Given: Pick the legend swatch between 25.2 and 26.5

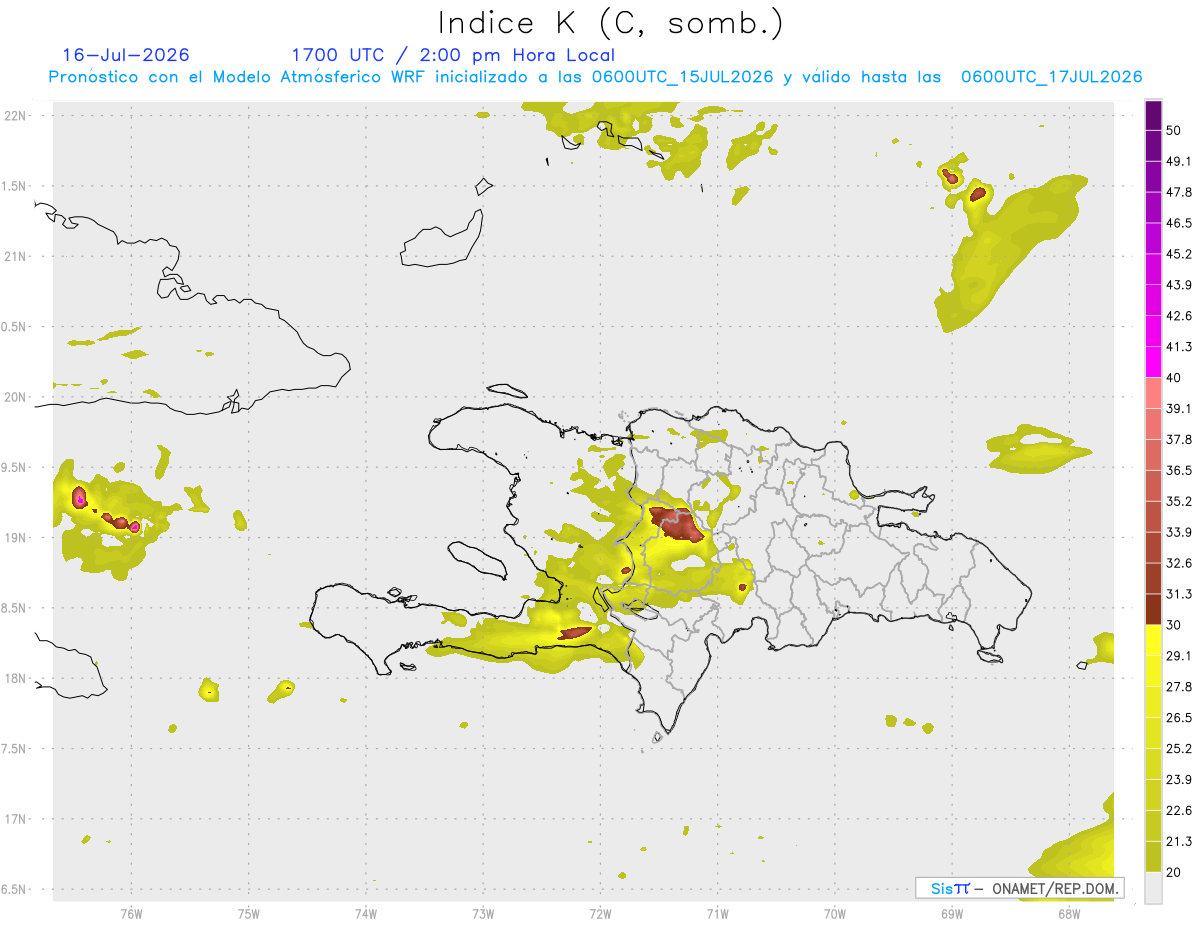Looking at the screenshot, I should tap(1153, 733).
